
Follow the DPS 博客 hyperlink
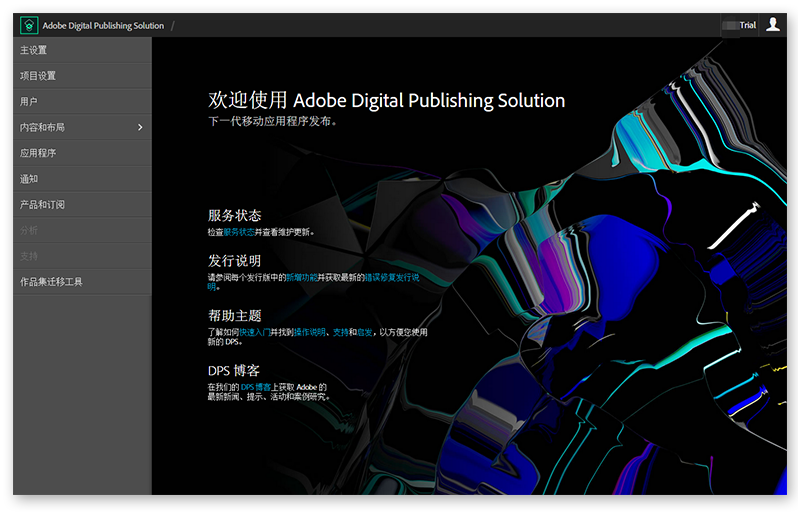point(255,387)
